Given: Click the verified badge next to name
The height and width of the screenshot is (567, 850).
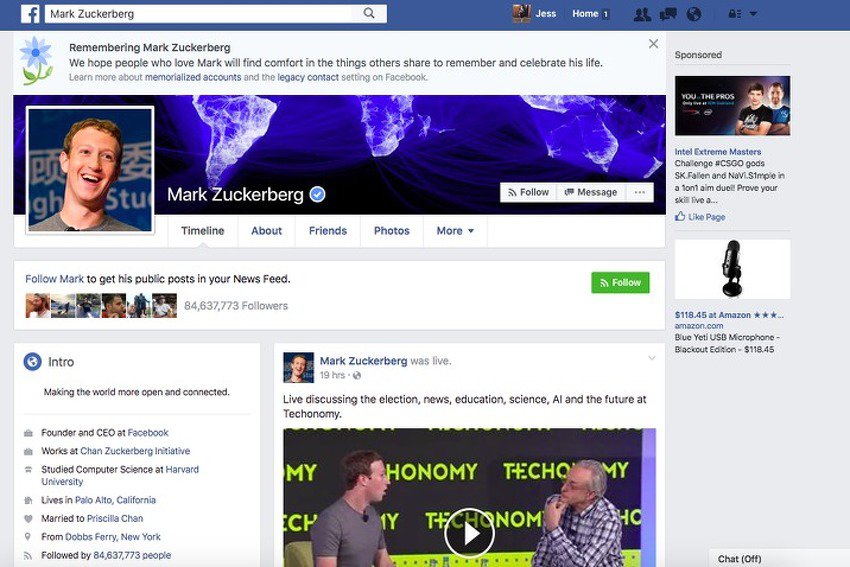Looking at the screenshot, I should [x=317, y=194].
